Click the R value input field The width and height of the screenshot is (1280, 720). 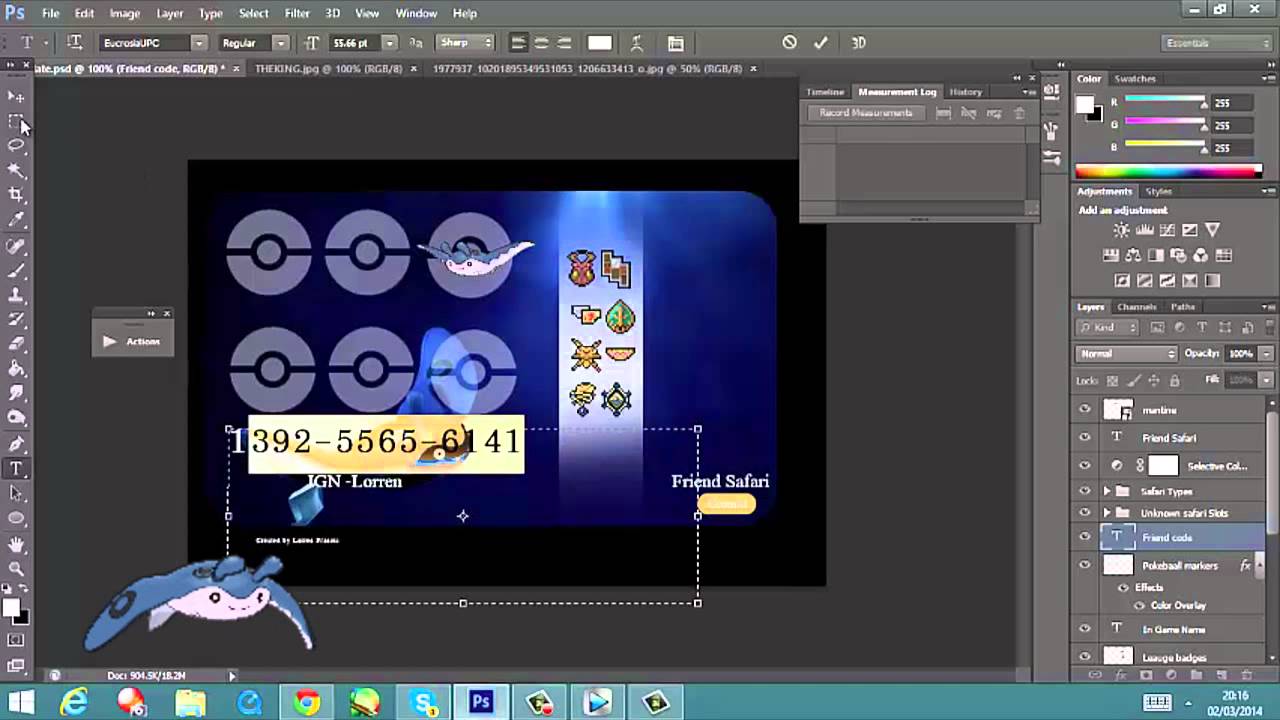pos(1234,103)
